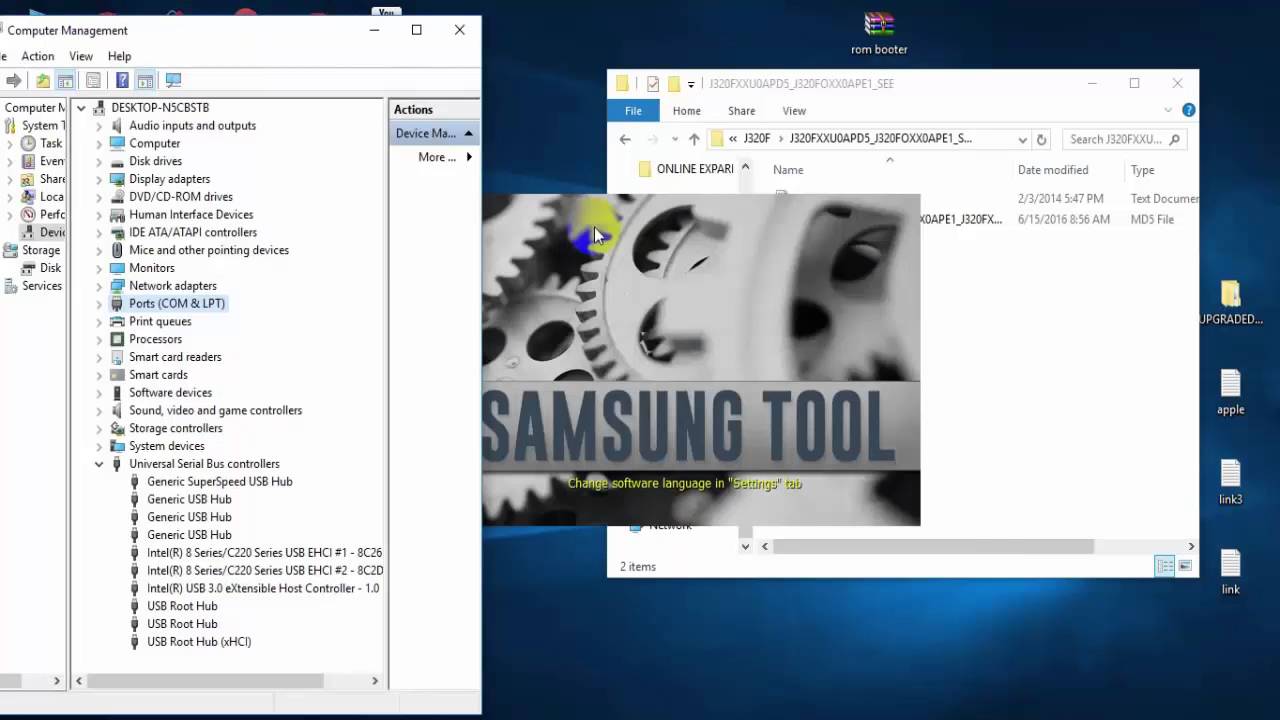Select Human Interface Devices category row
Image resolution: width=1280 pixels, height=720 pixels.
(x=191, y=214)
